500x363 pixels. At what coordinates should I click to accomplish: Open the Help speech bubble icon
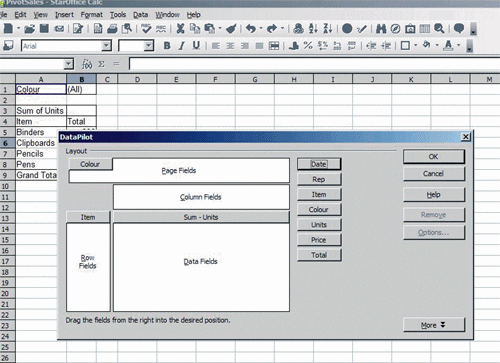(459, 29)
